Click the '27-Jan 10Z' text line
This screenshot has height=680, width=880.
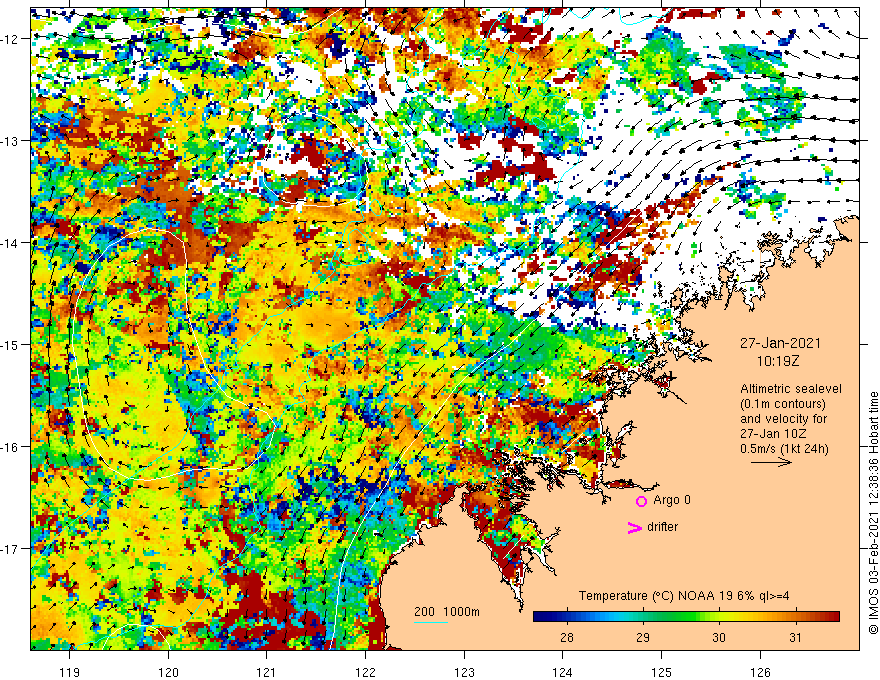coord(773,434)
